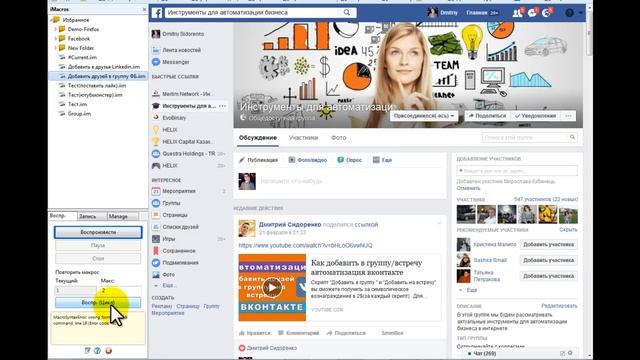Screen dimensions: 640x360
Task: Click Отменить link under add members
Action: (x=468, y=188)
